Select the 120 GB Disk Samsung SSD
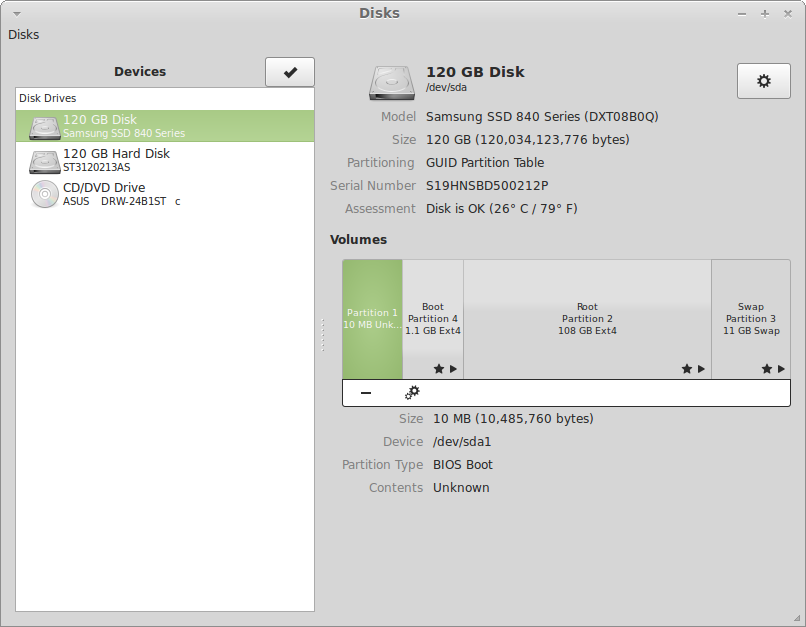806x627 pixels. [x=164, y=126]
